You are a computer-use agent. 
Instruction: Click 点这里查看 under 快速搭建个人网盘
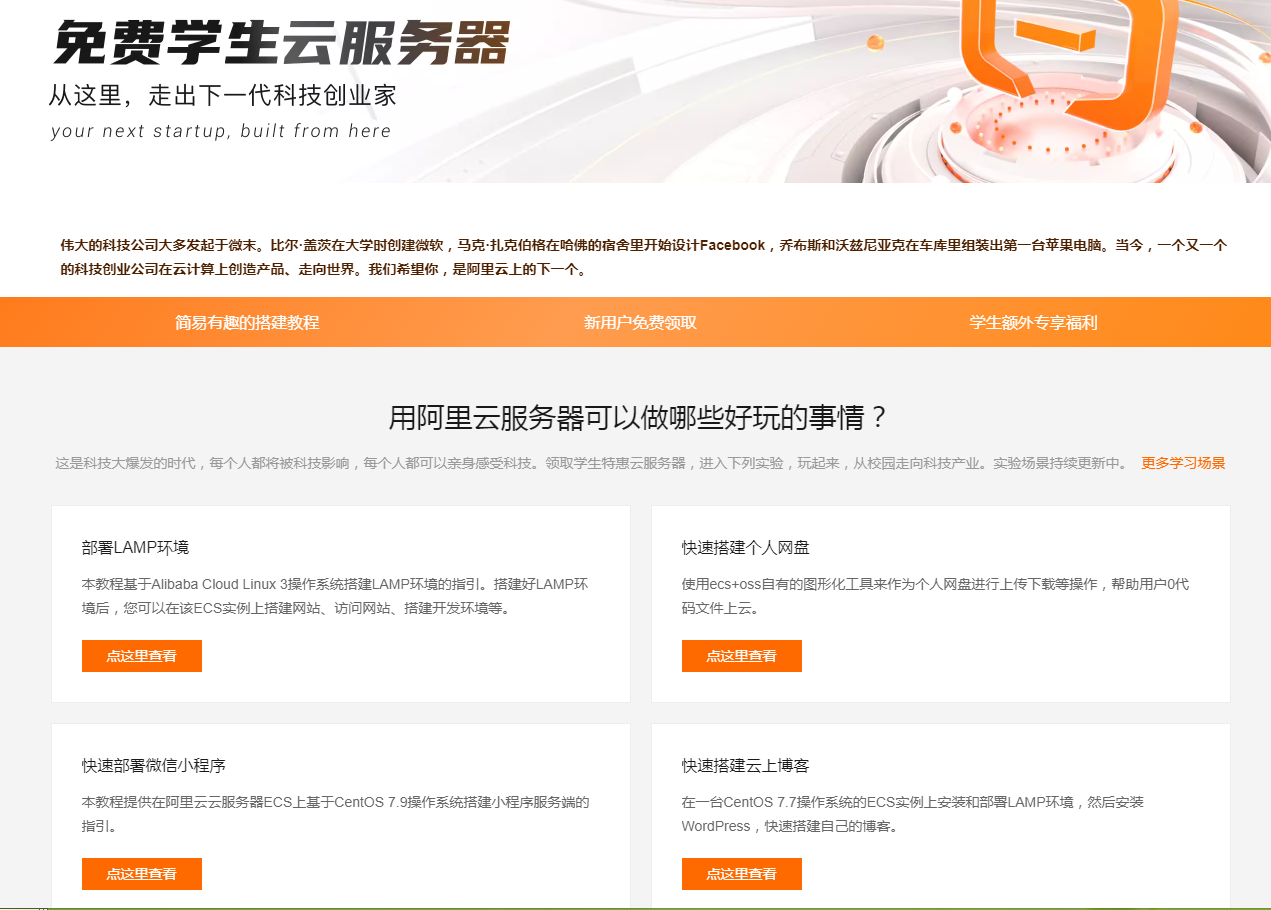pos(742,656)
